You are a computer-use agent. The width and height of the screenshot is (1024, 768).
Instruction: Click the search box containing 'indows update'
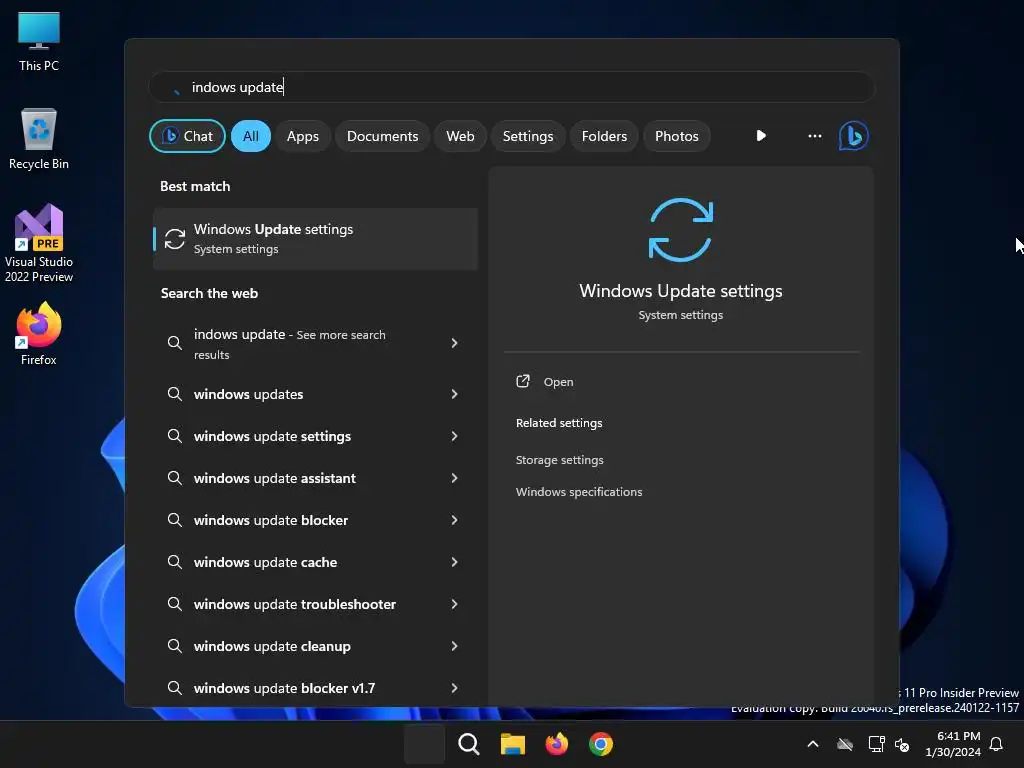pos(511,87)
